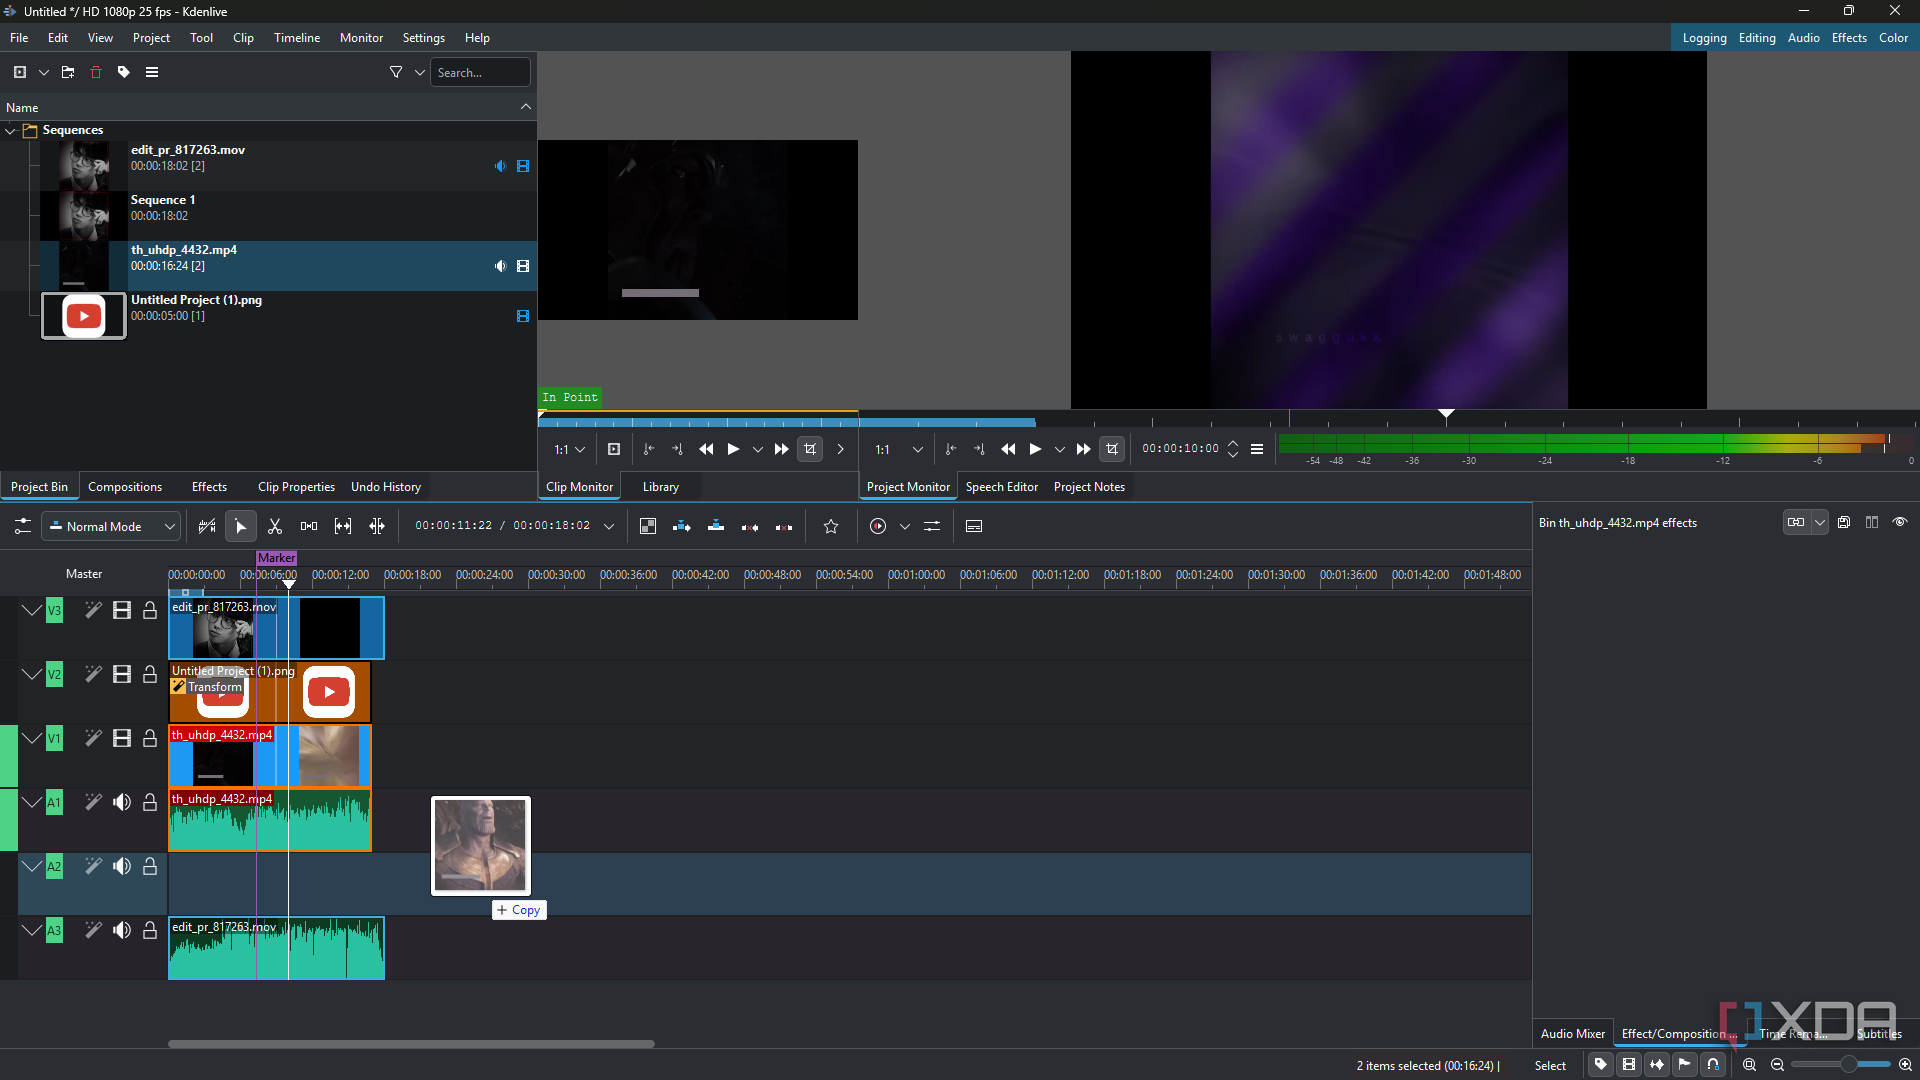This screenshot has width=1920, height=1080.
Task: Collapse the Sequences folder
Action: (10, 130)
